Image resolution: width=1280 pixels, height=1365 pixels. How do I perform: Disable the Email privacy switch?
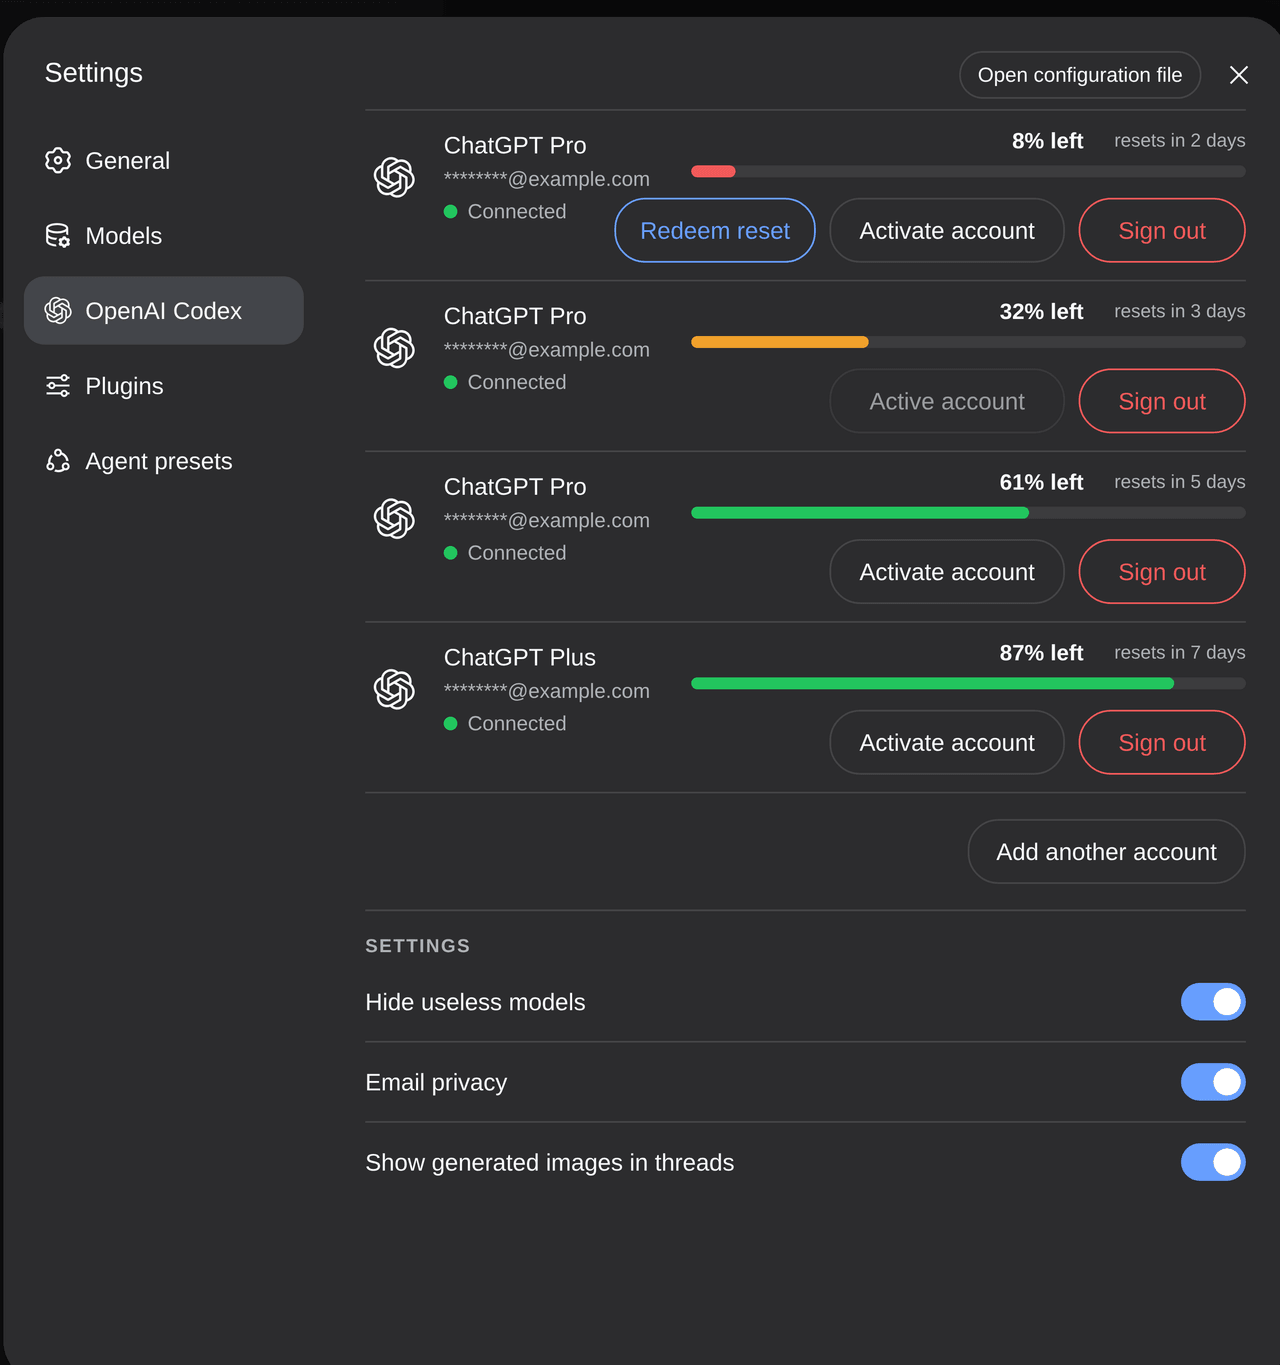[x=1213, y=1082]
